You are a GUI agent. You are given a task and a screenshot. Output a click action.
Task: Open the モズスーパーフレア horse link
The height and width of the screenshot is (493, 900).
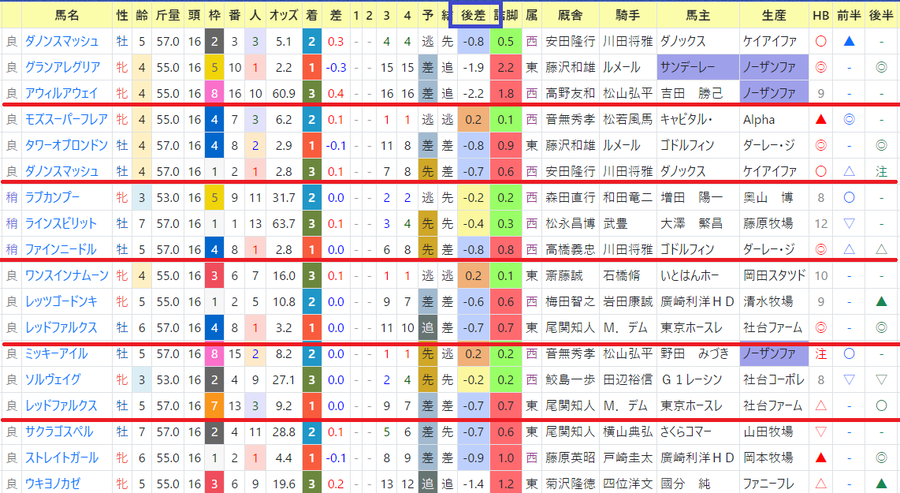pos(66,119)
